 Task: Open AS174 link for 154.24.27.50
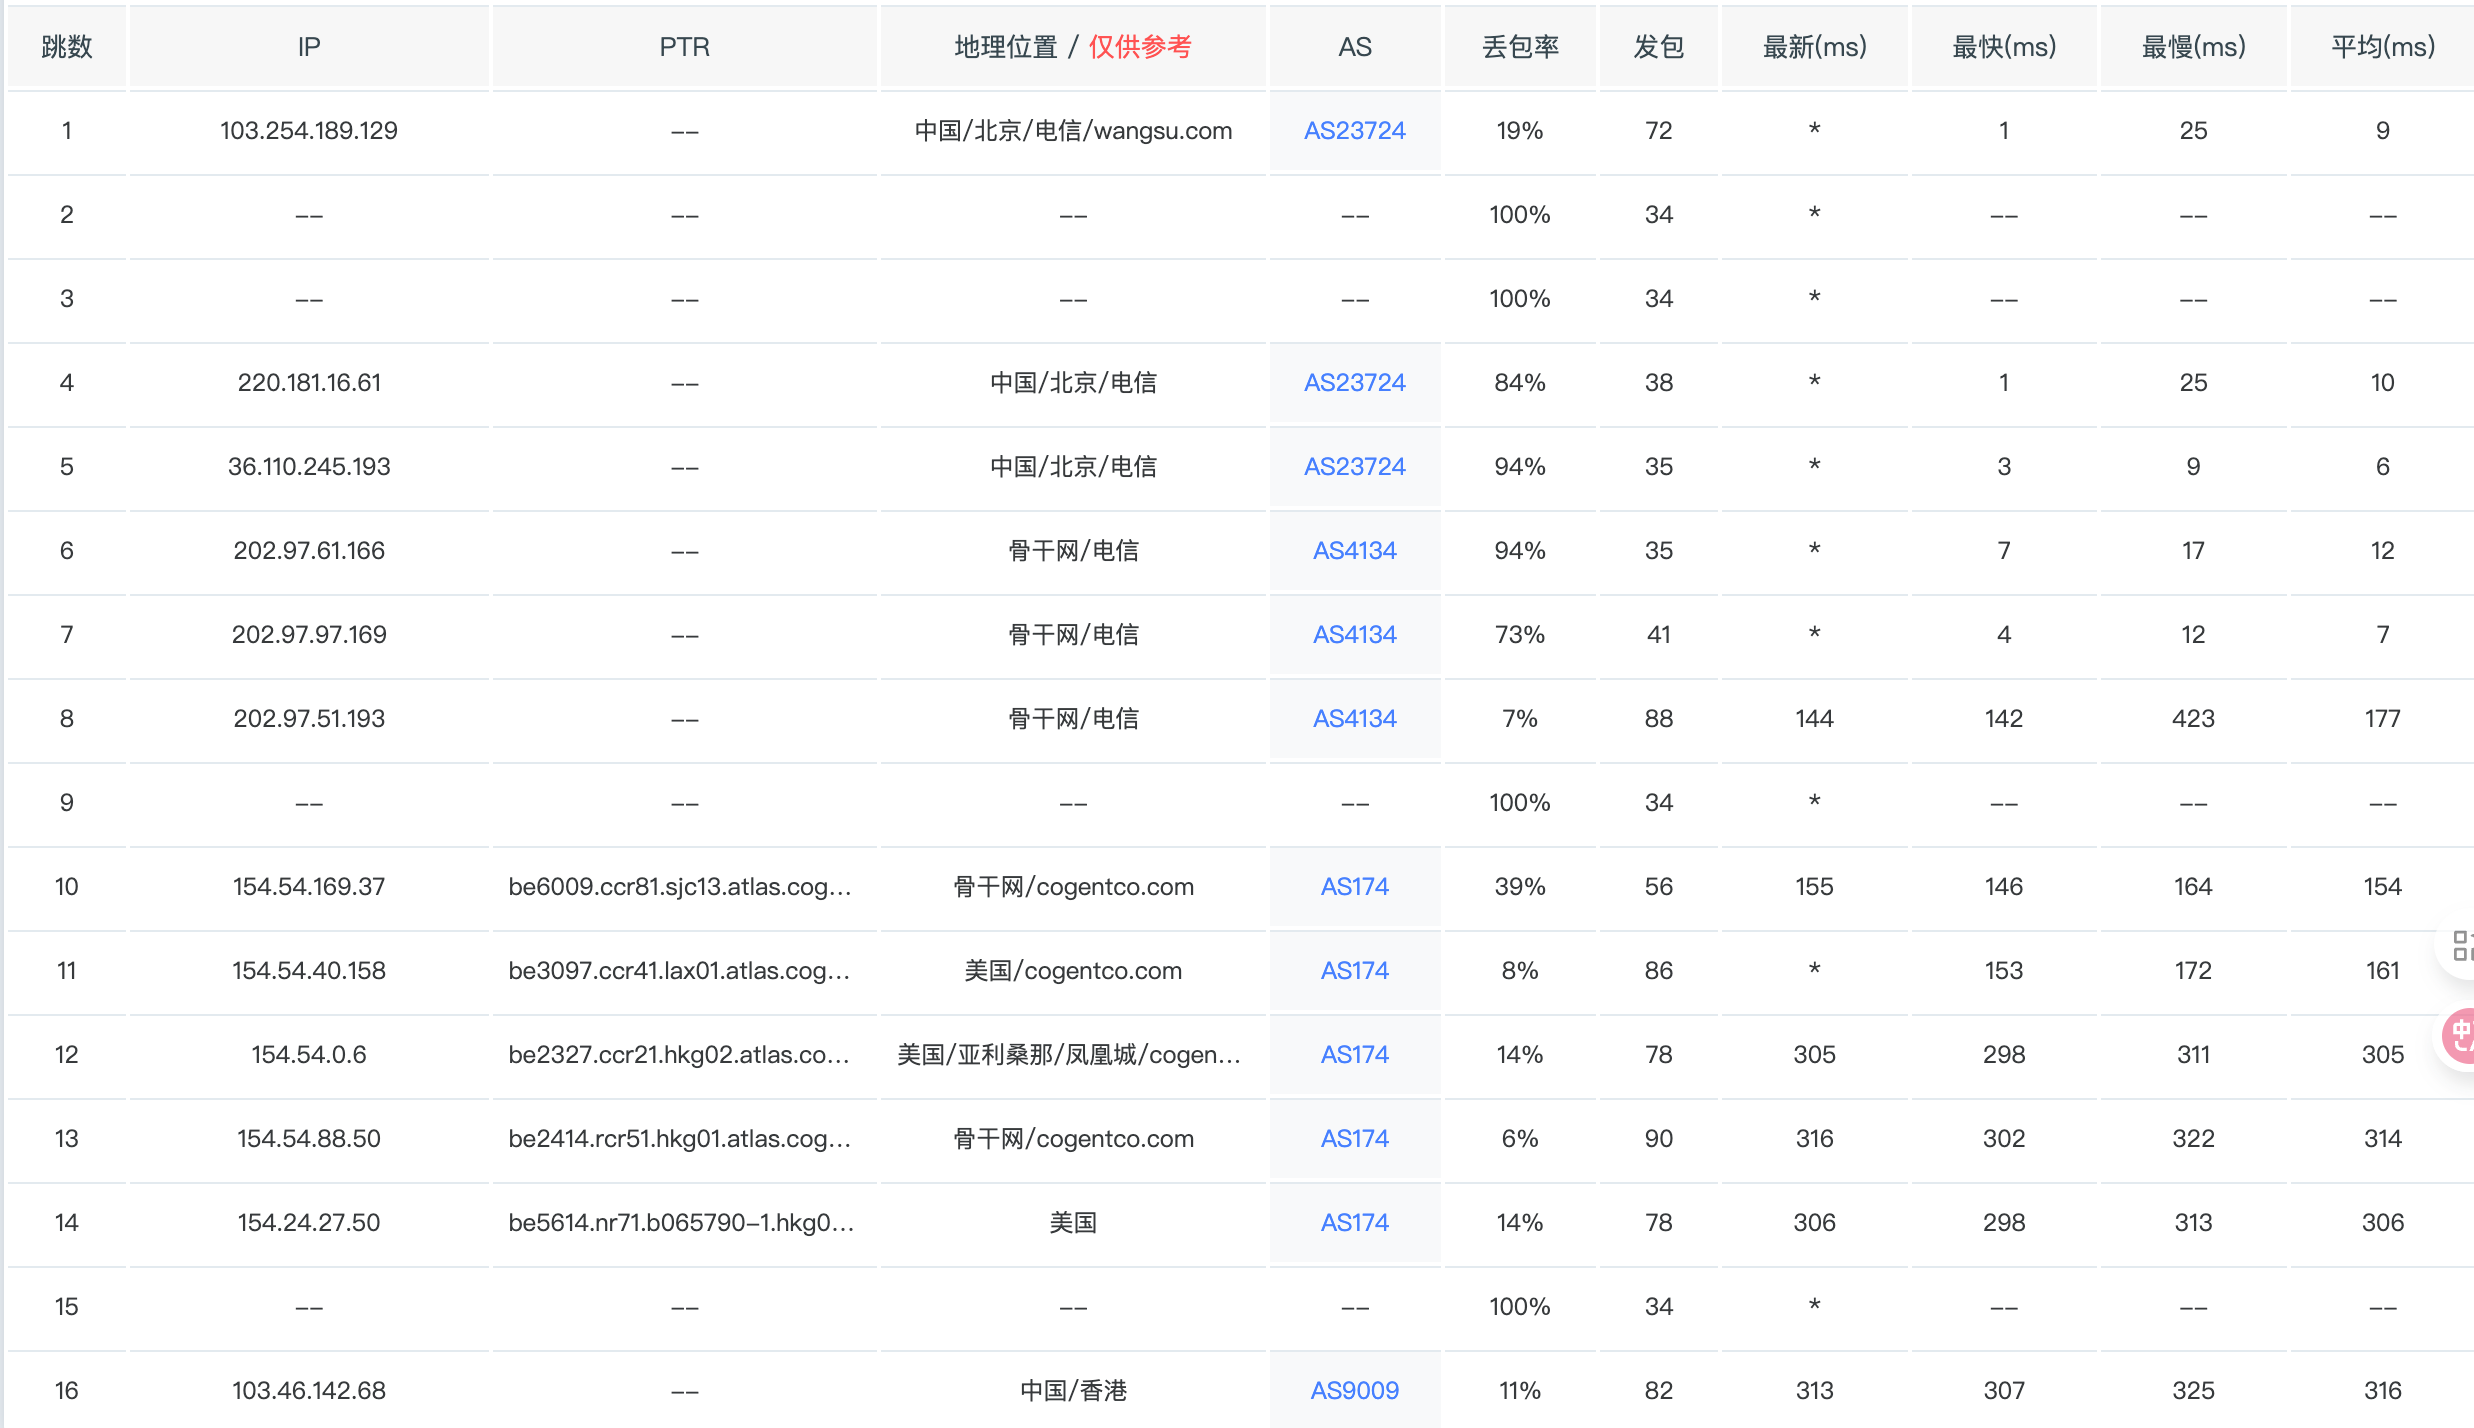tap(1354, 1223)
